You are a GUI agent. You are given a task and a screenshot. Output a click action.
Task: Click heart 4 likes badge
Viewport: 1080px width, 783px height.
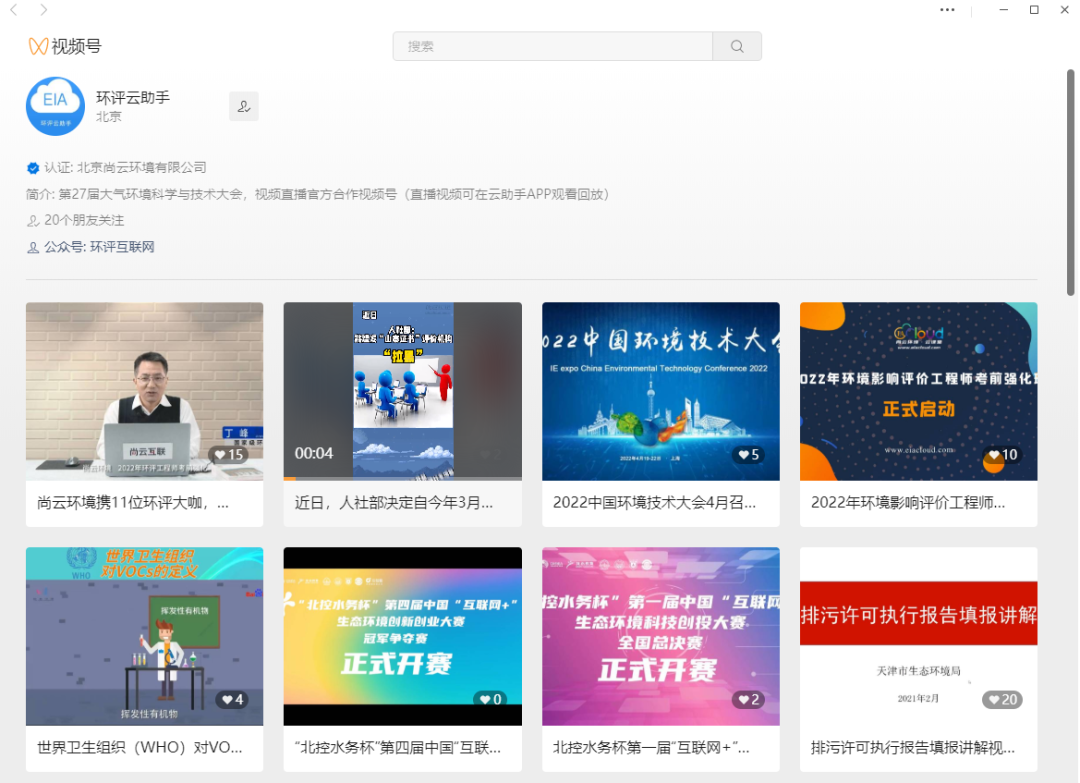click(x=232, y=700)
